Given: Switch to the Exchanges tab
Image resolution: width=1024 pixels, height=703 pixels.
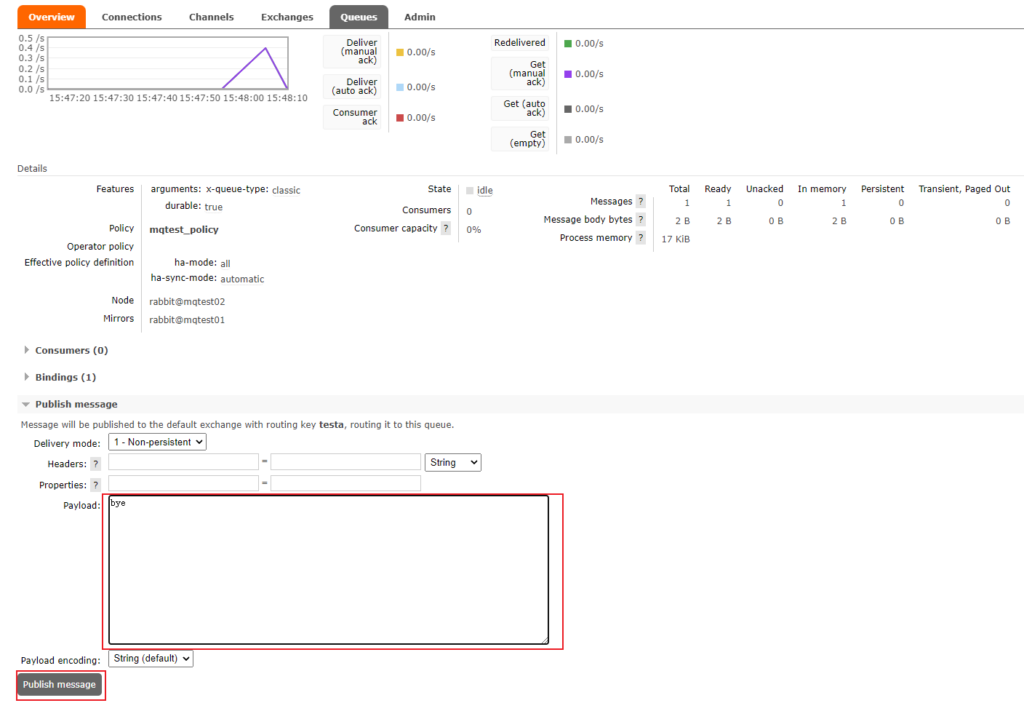Looking at the screenshot, I should coord(287,17).
